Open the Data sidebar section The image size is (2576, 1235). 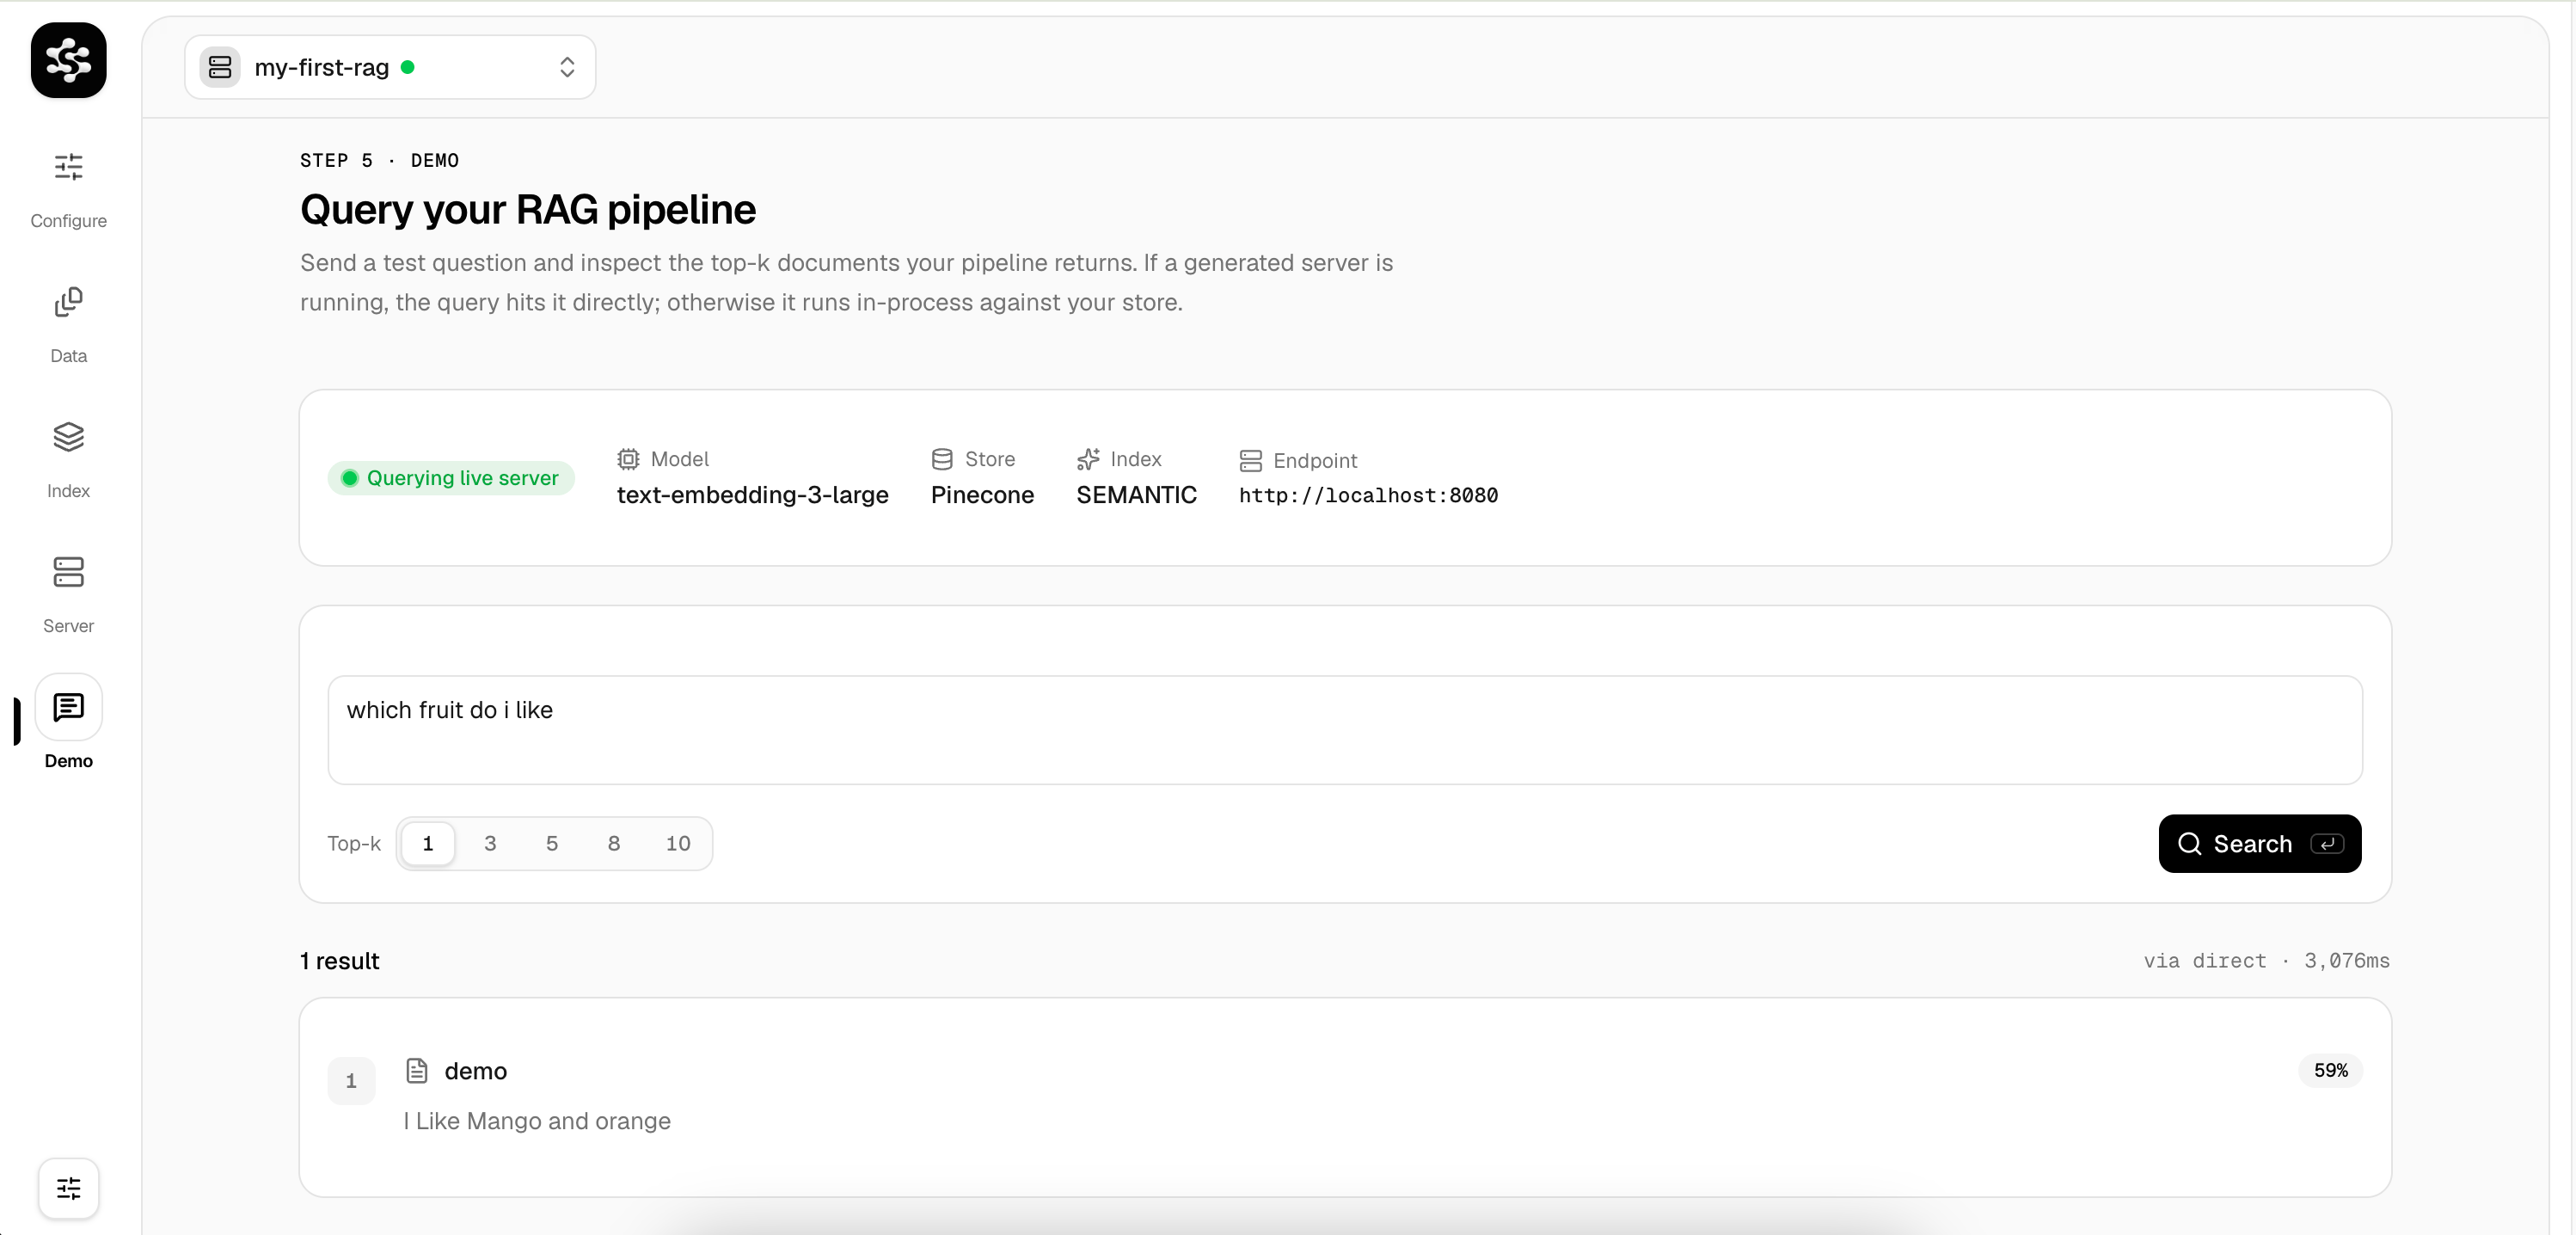click(x=68, y=324)
